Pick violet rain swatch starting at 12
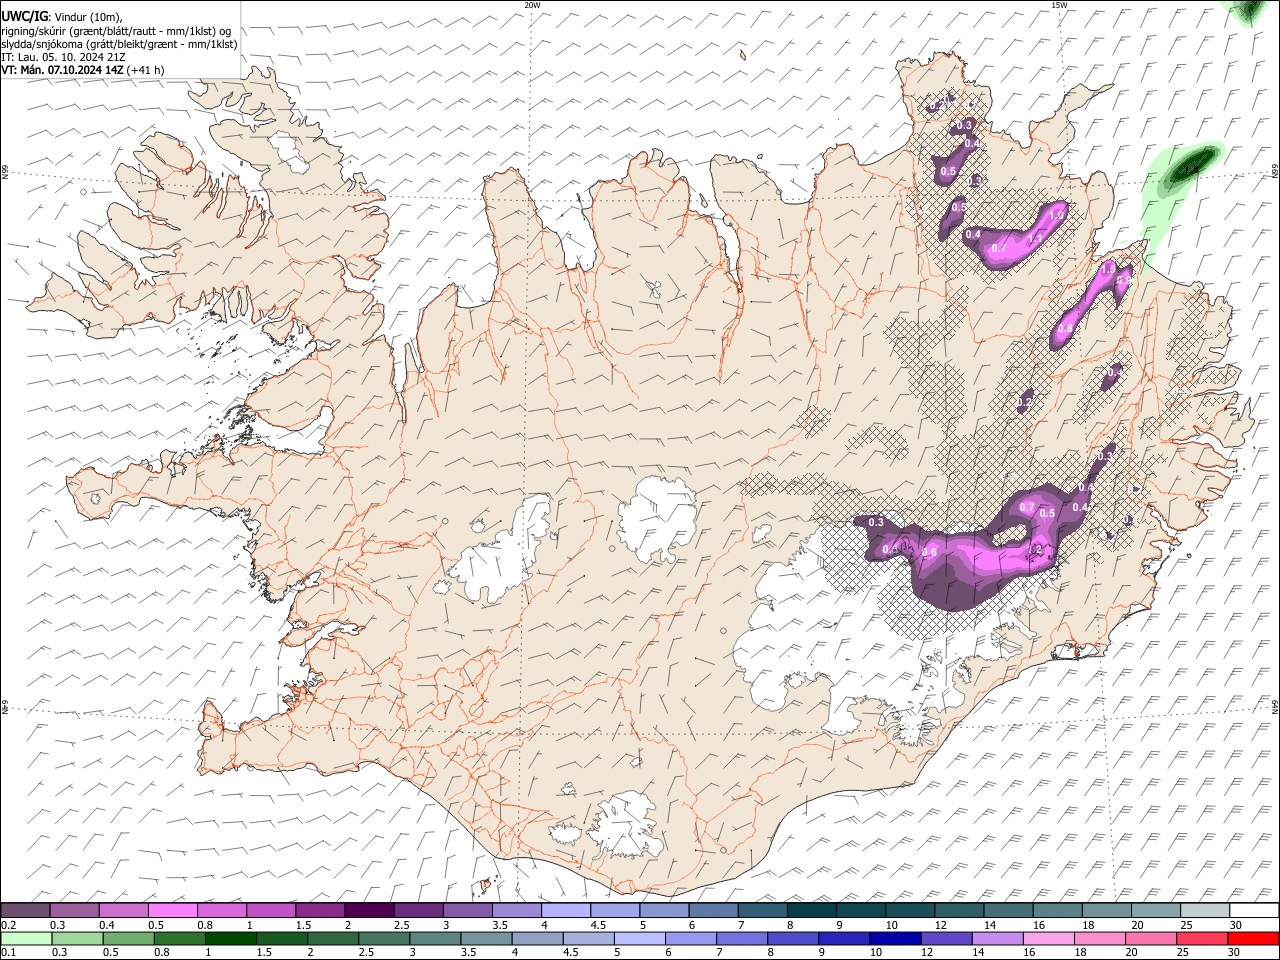This screenshot has width=1280, height=960. click(x=947, y=938)
